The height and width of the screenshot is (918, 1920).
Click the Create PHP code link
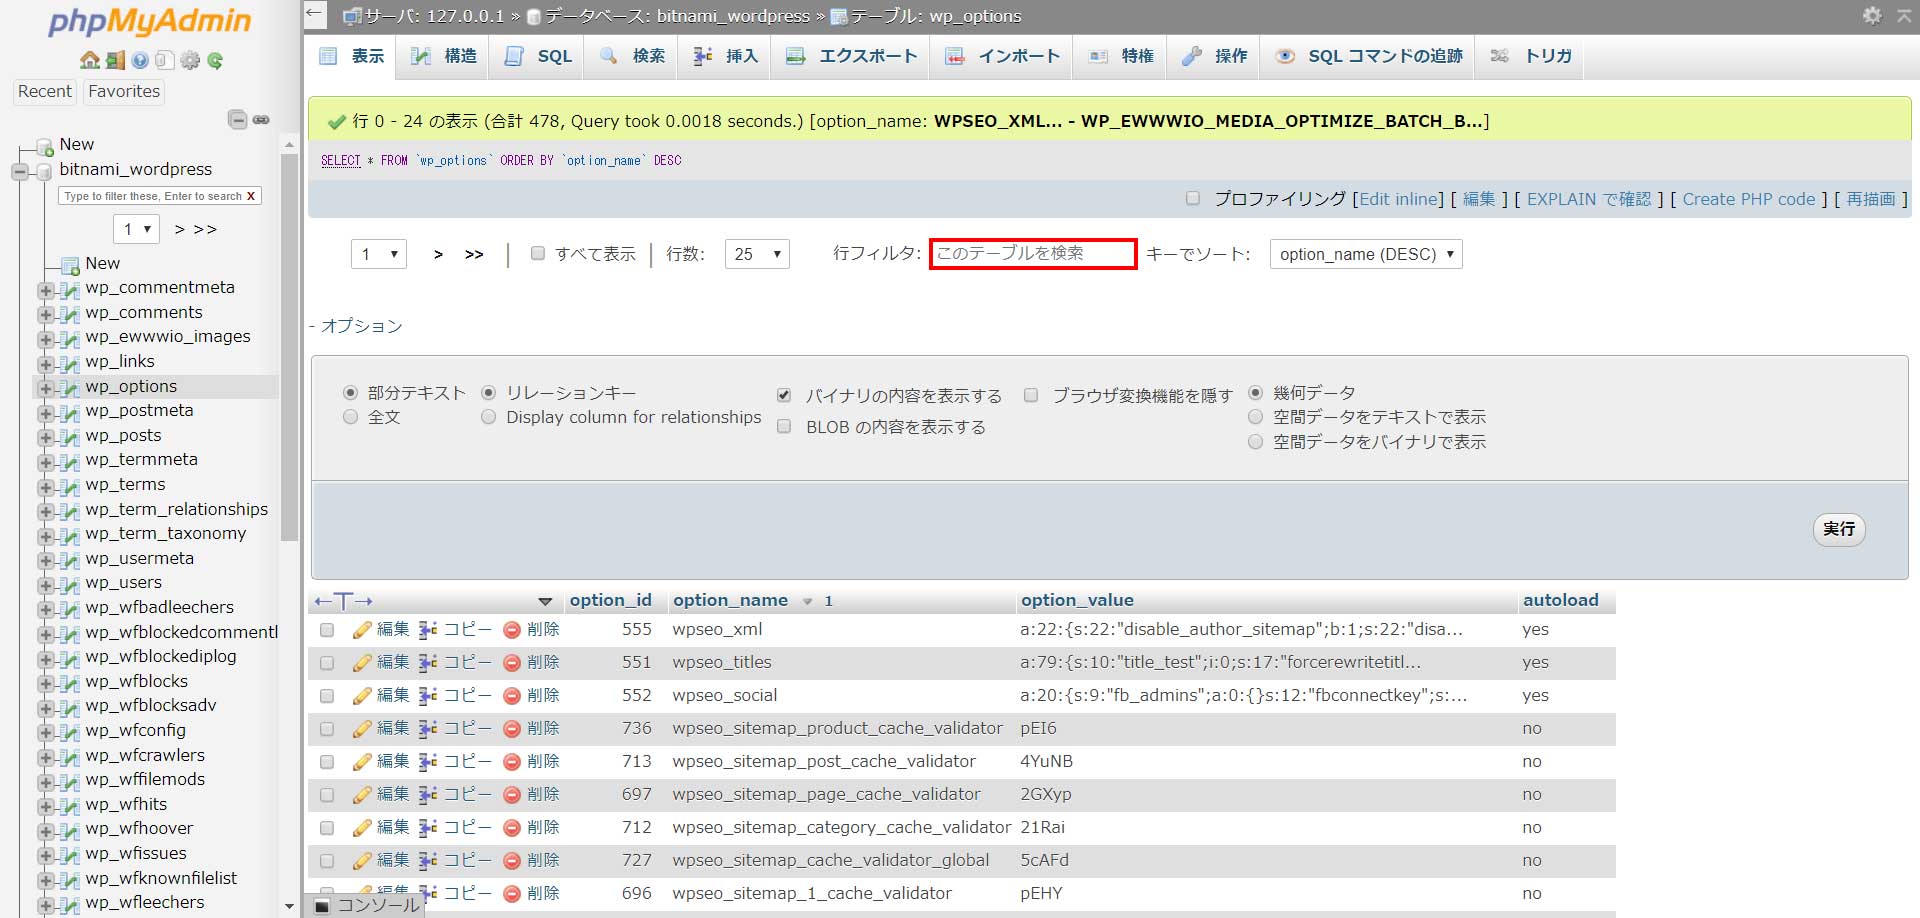pos(1749,199)
